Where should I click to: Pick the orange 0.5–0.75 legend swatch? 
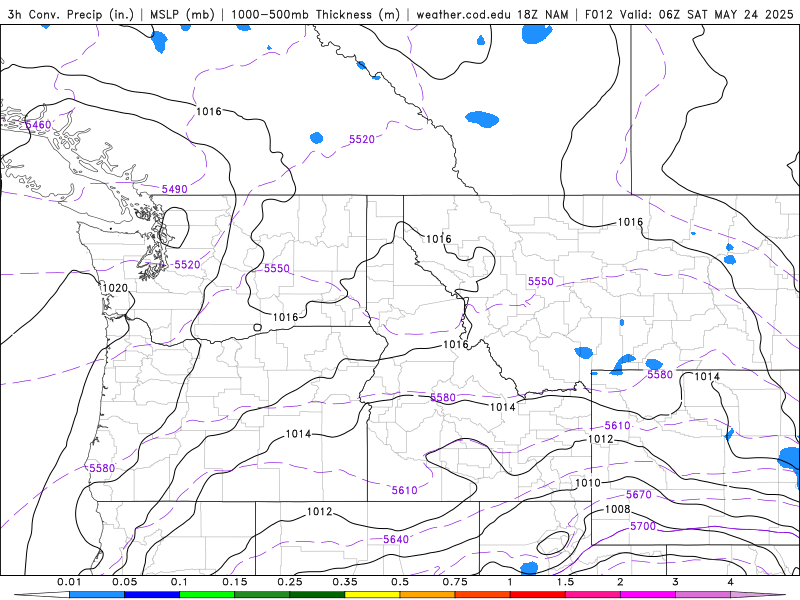pyautogui.click(x=428, y=595)
